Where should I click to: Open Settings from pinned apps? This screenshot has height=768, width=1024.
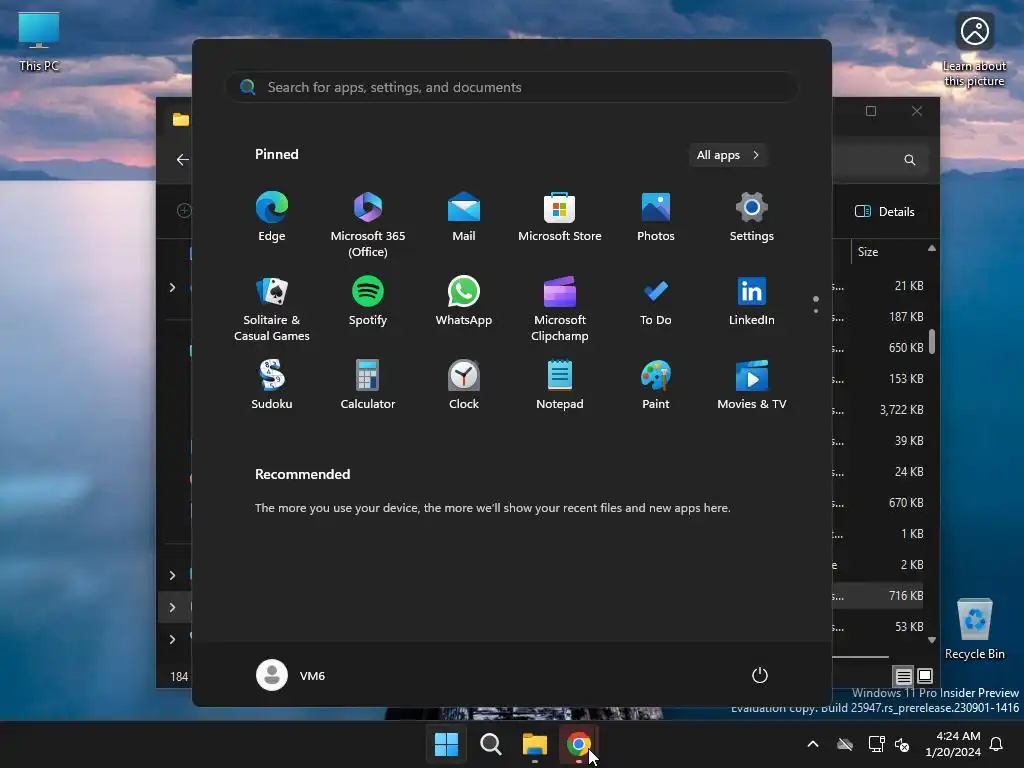point(752,217)
